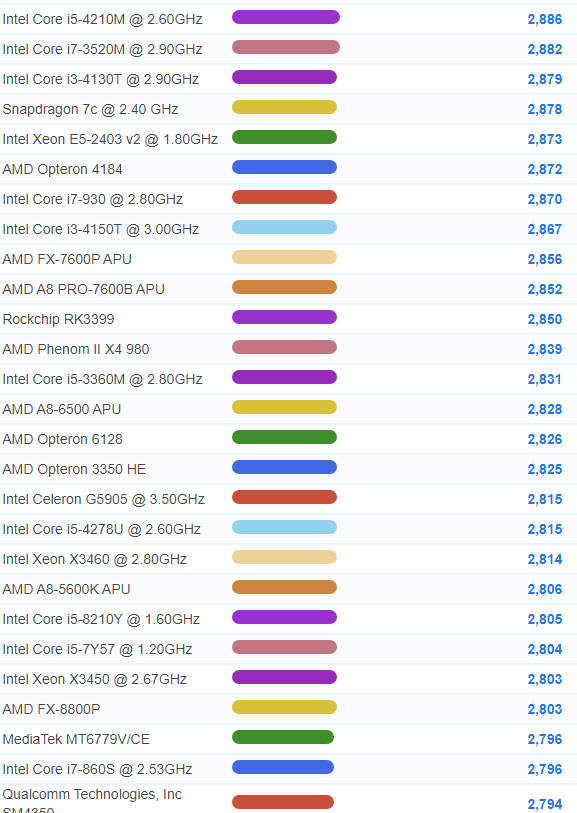This screenshot has height=813, width=577.
Task: Click Intel Core i5-7Y57 @ 1.20GHz
Action: point(97,650)
